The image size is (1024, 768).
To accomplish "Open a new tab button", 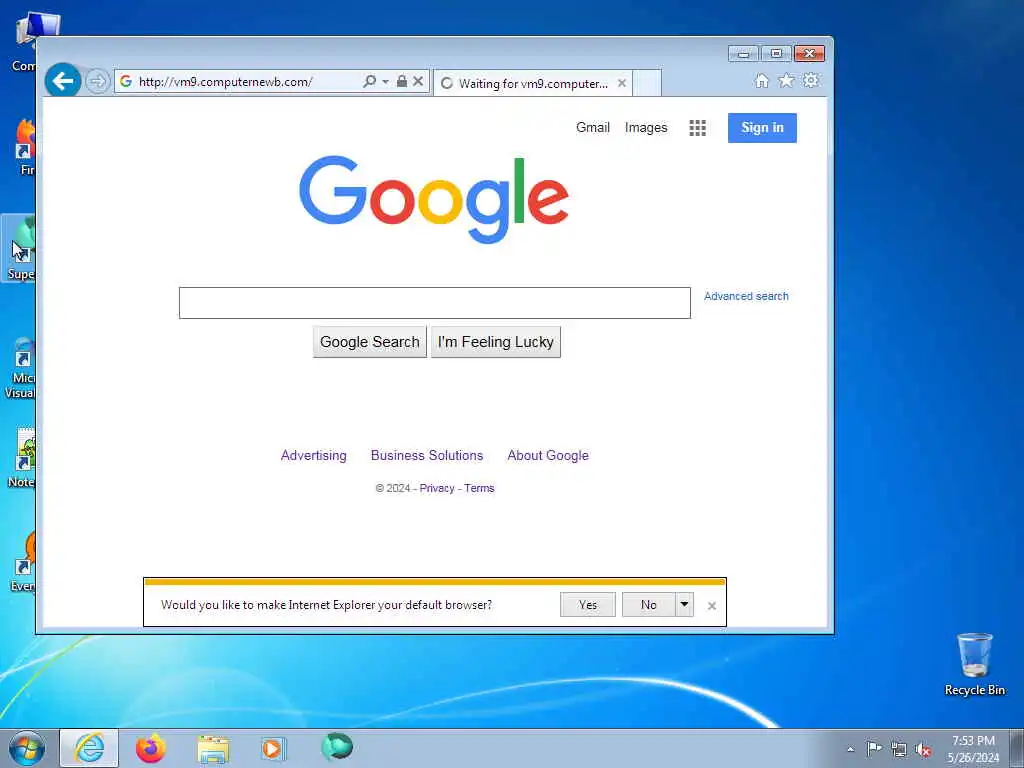I will click(647, 84).
